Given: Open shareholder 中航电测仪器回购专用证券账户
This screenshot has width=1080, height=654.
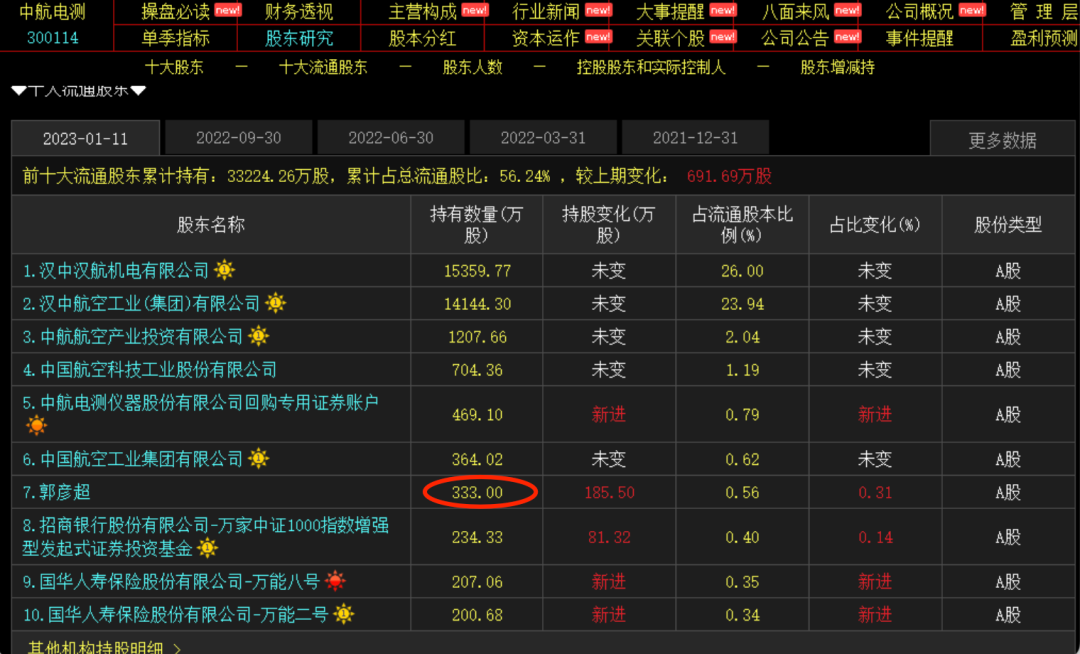Looking at the screenshot, I should tap(200, 403).
